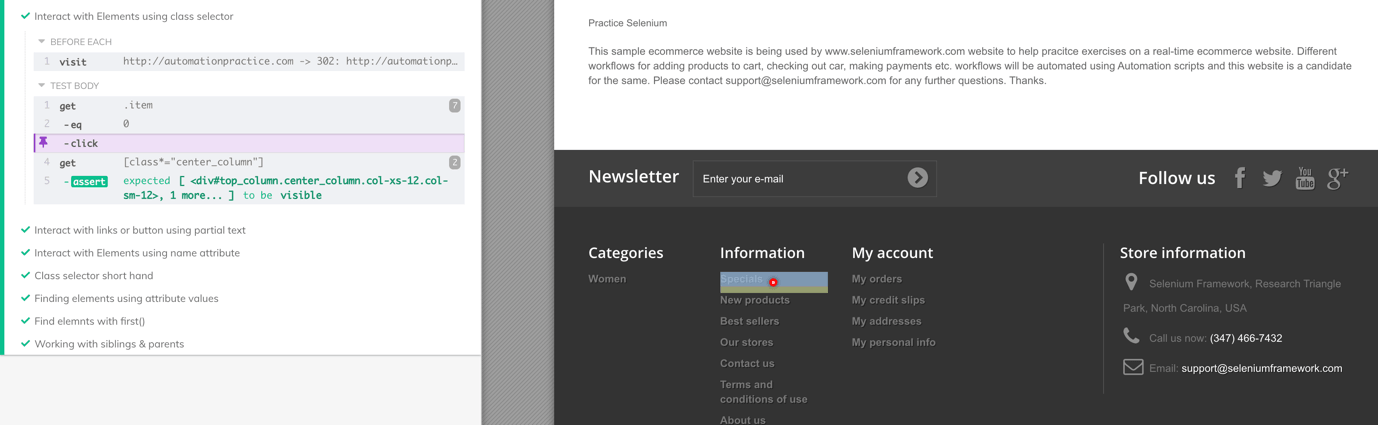Collapse the 'Interact with Elements using class selector' test
The width and height of the screenshot is (1378, 425).
tap(133, 16)
